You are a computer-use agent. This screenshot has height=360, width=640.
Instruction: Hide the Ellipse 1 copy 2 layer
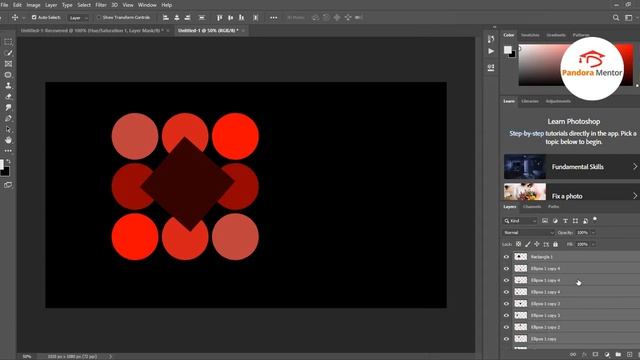coord(507,327)
